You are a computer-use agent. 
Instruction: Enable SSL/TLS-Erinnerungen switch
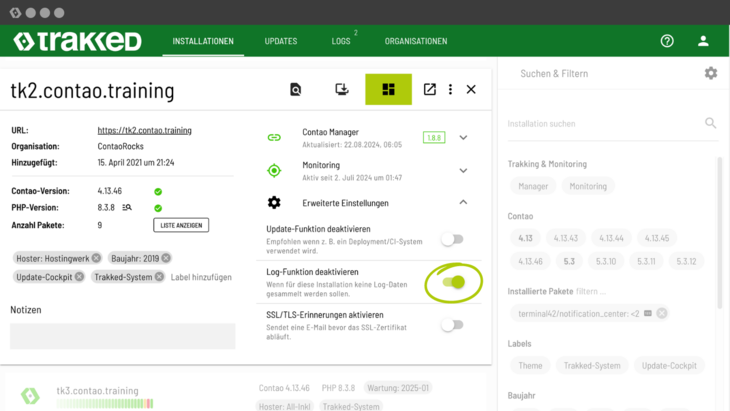453,325
